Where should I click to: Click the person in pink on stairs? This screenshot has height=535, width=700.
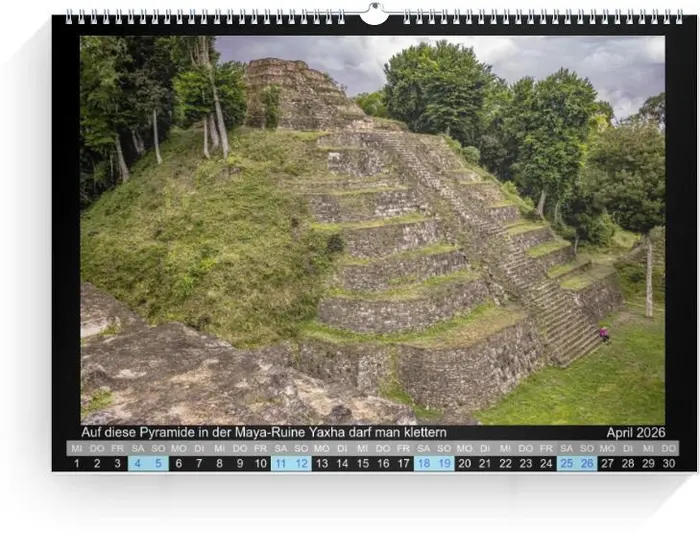(x=603, y=334)
